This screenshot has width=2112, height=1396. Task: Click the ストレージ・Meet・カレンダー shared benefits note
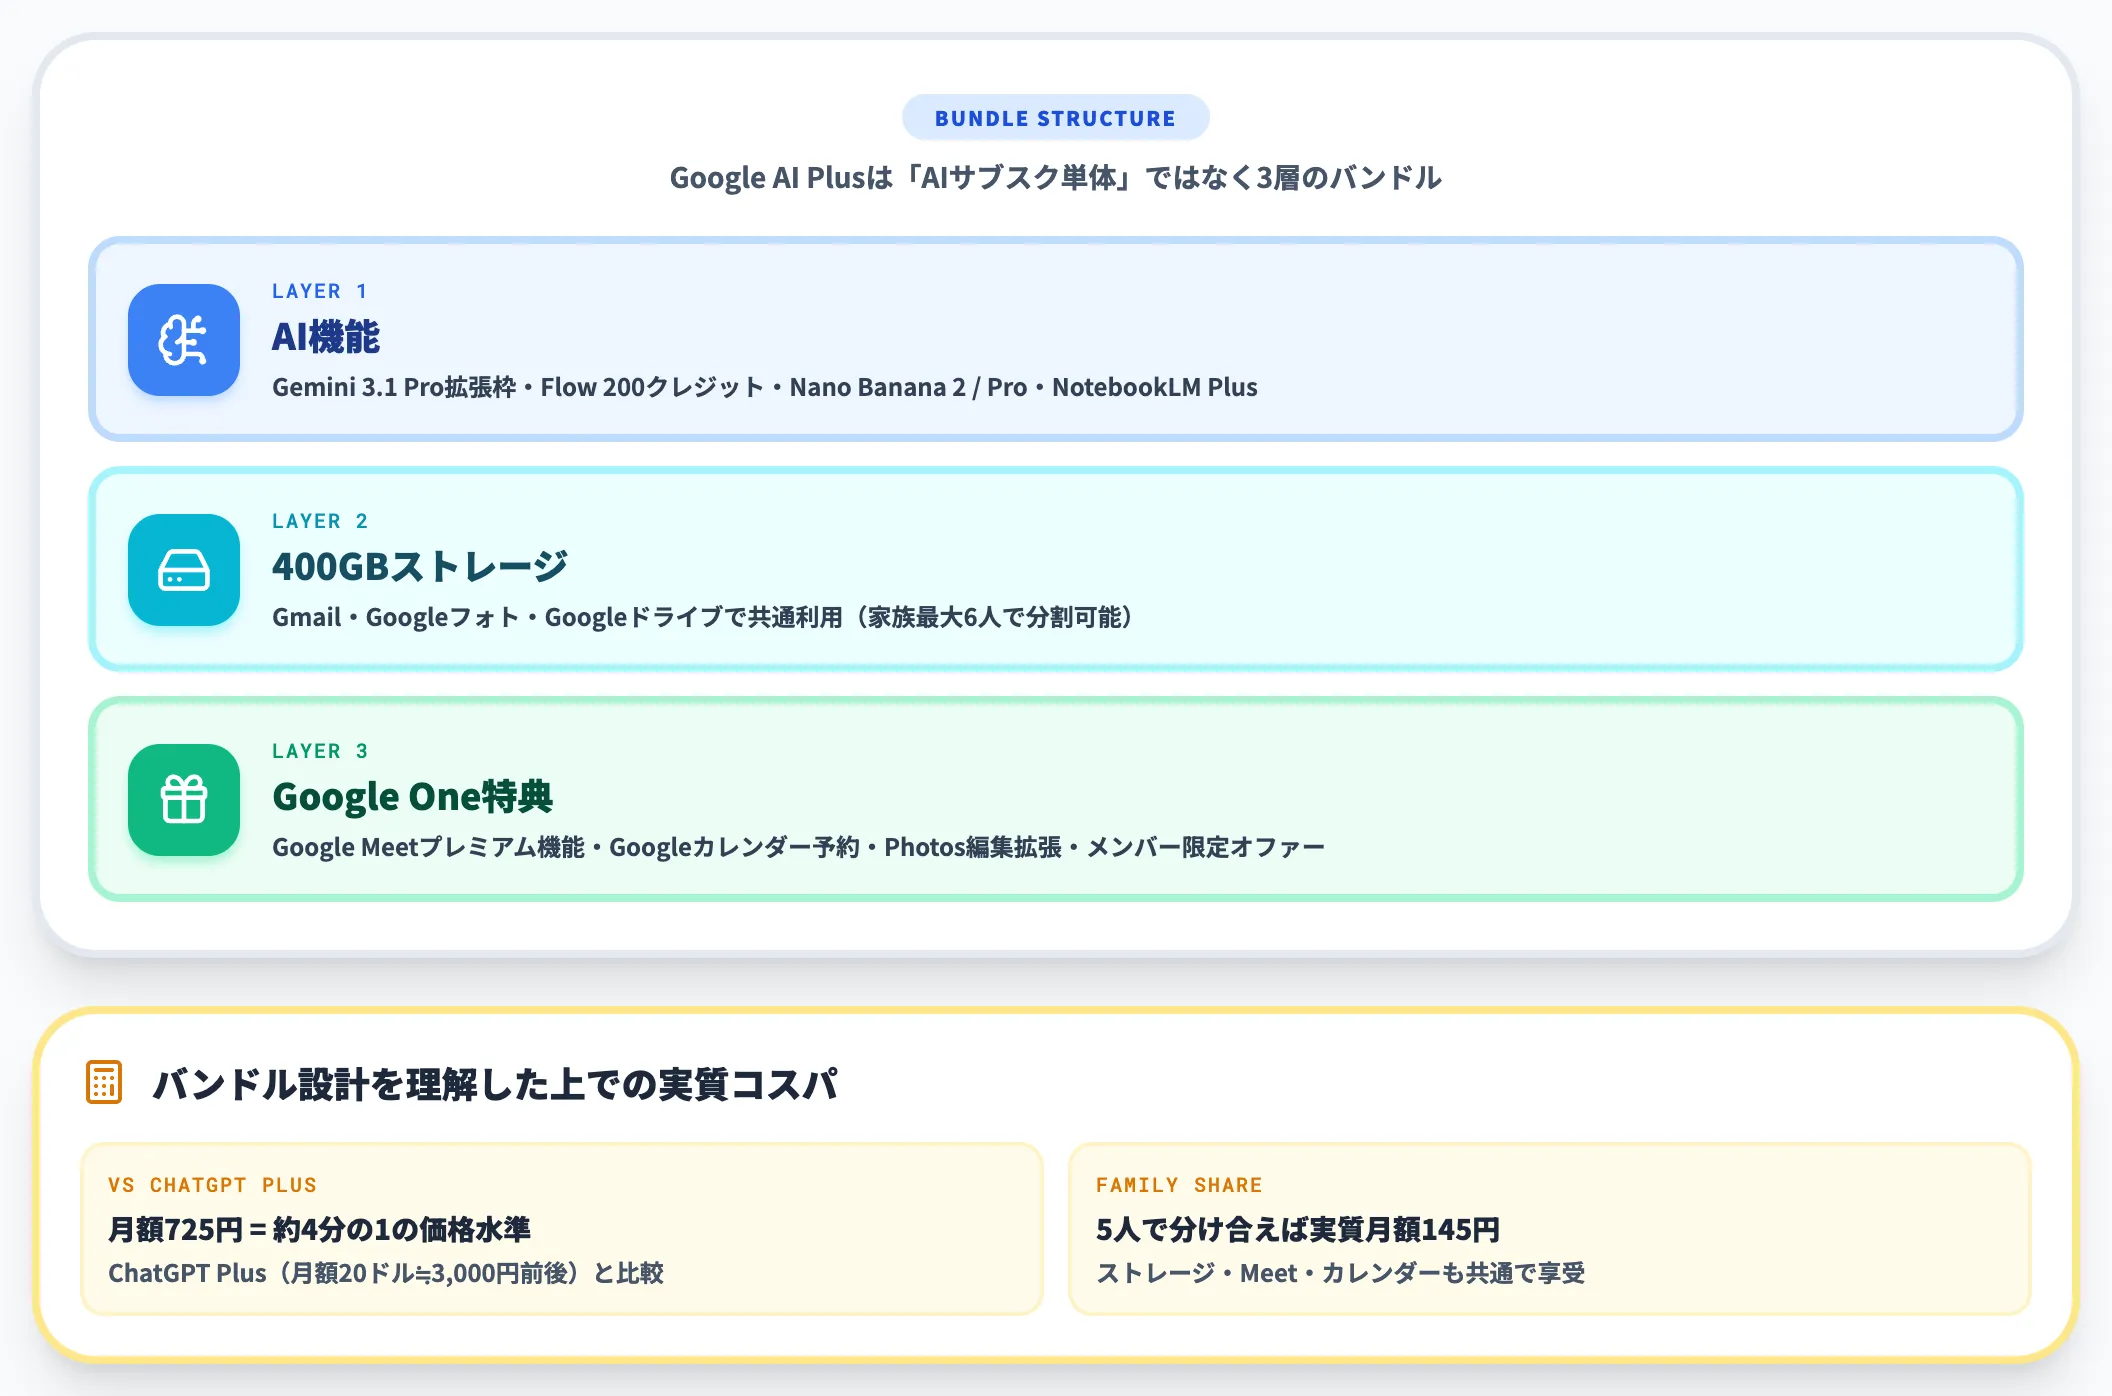click(x=1341, y=1273)
